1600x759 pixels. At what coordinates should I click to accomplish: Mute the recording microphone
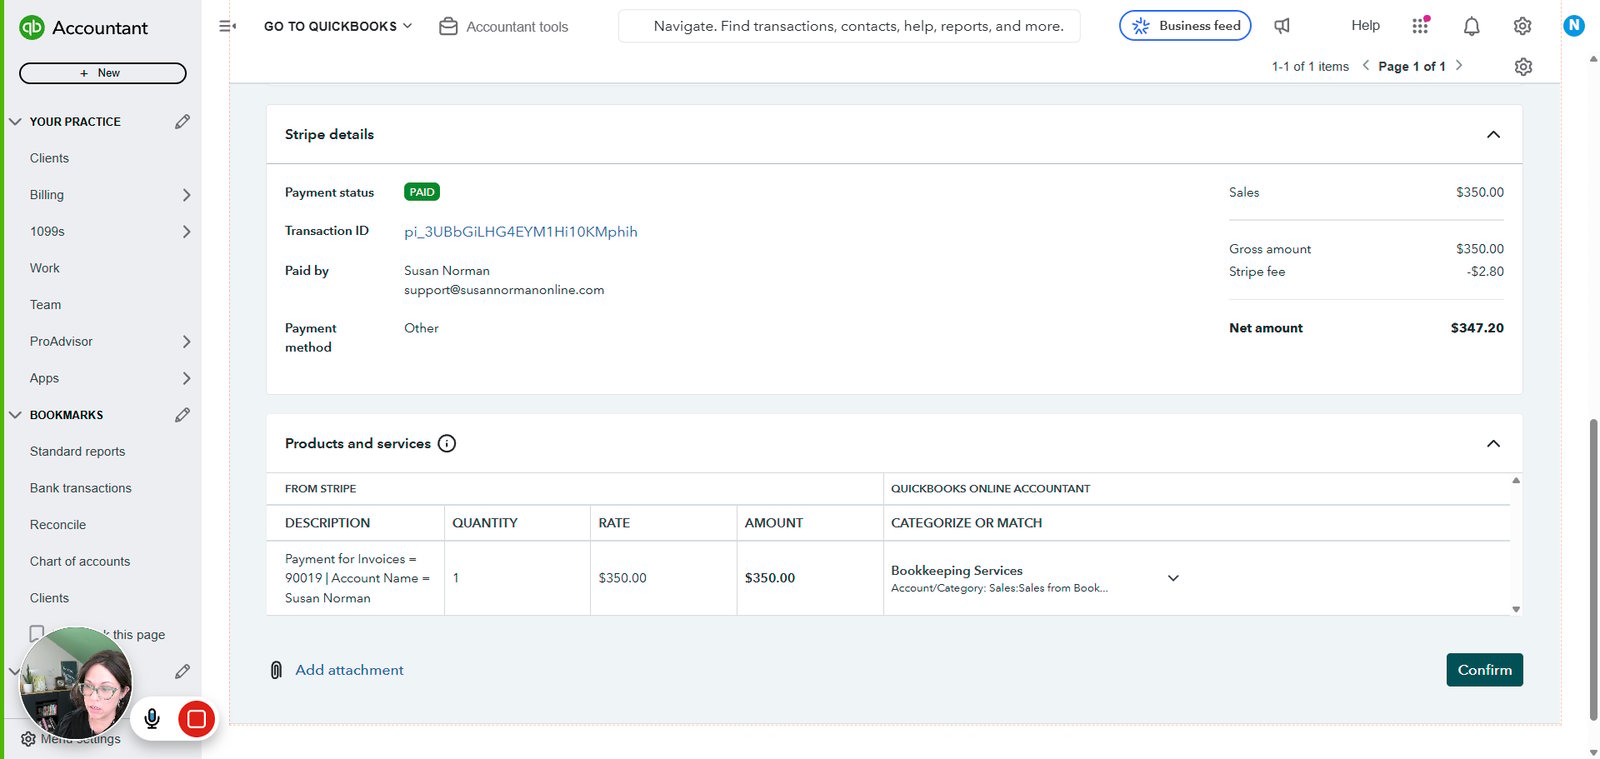coord(152,718)
